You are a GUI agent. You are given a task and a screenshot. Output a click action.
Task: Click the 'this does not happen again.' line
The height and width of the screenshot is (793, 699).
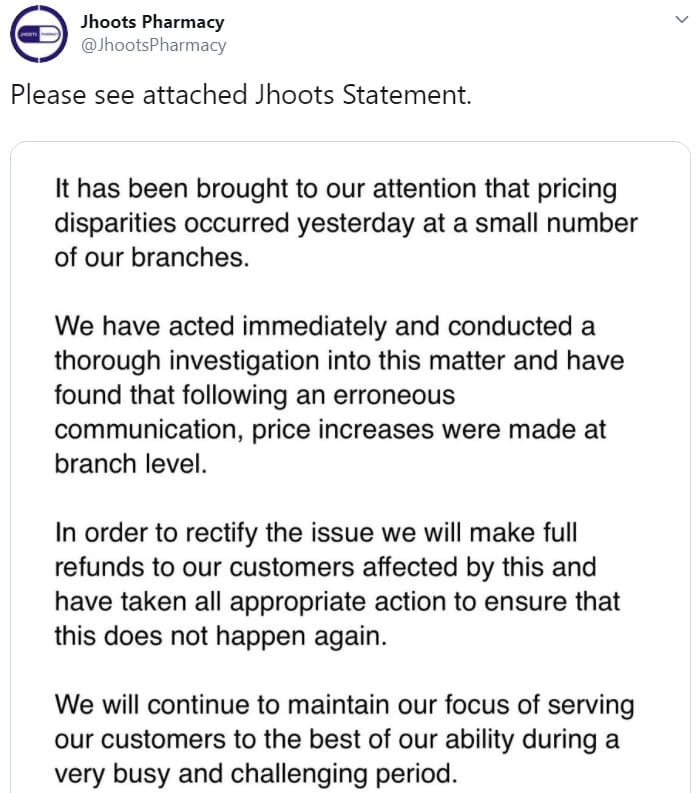(221, 637)
